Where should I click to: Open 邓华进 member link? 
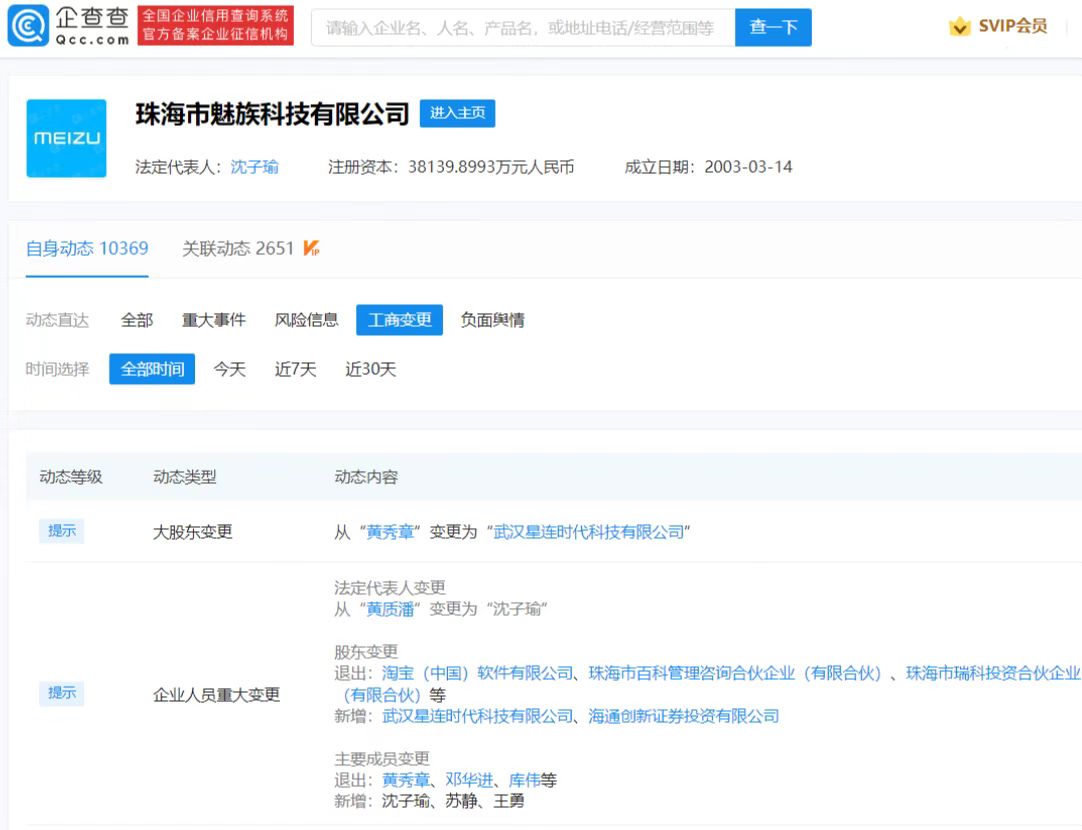pos(469,780)
